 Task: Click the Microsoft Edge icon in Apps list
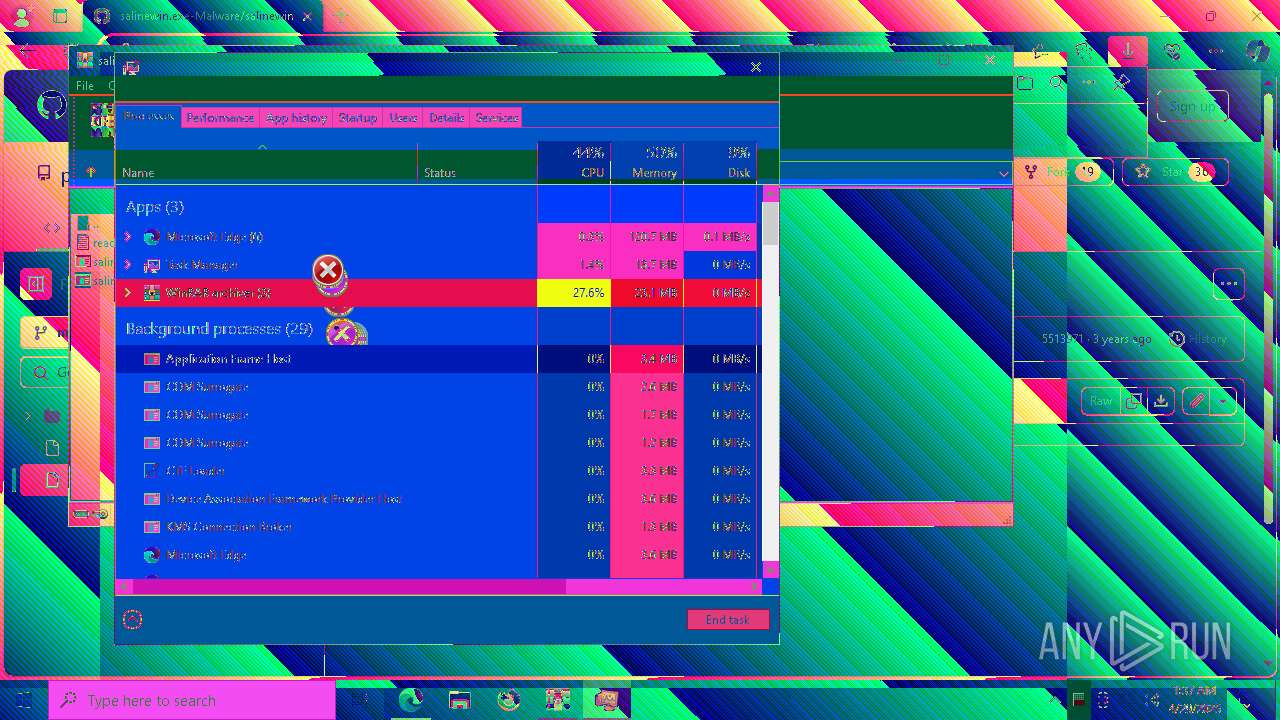(151, 237)
